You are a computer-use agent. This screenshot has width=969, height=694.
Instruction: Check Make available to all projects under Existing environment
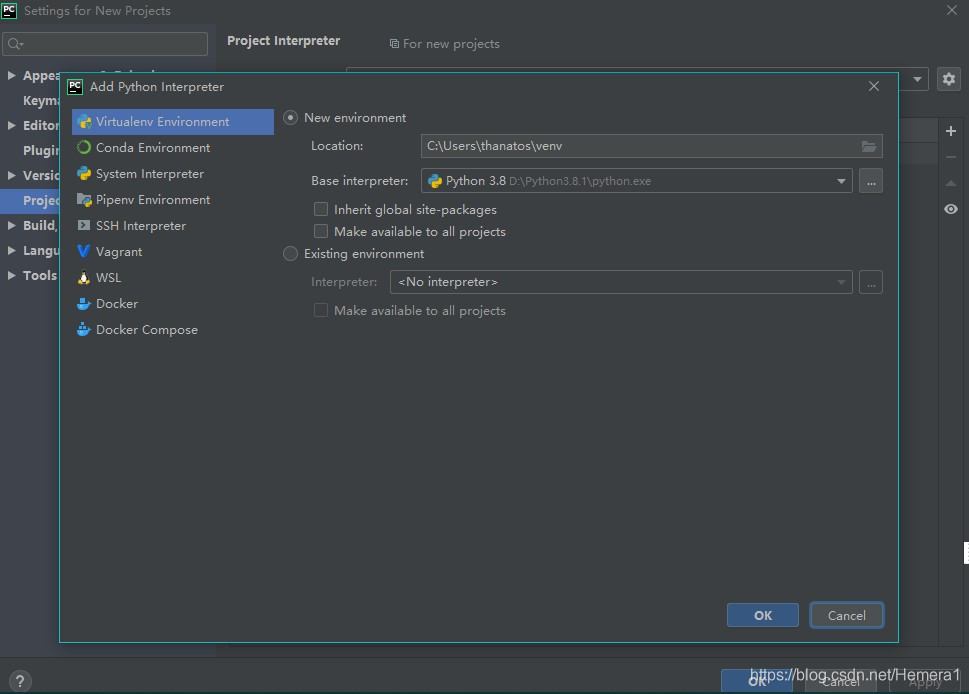pyautogui.click(x=321, y=310)
